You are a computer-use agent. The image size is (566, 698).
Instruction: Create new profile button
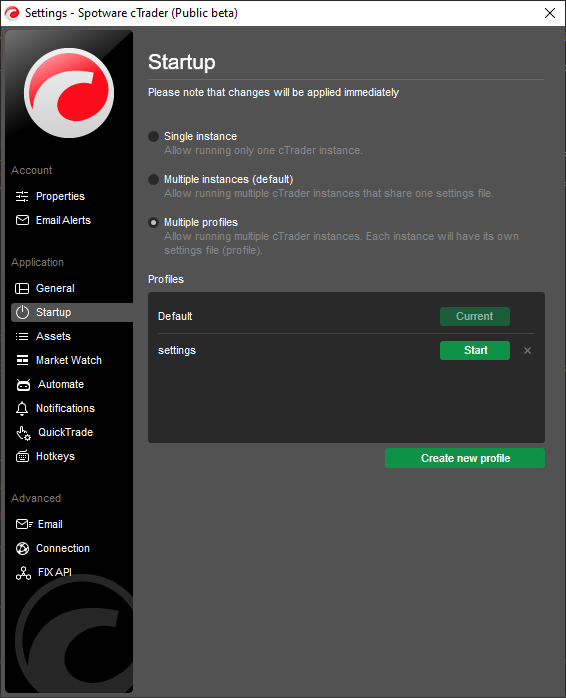click(x=465, y=458)
